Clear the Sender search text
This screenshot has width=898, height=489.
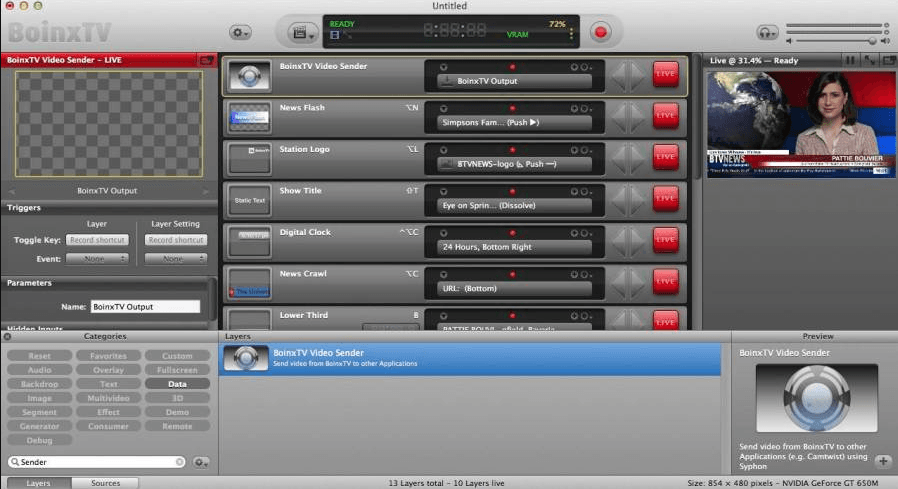(179, 462)
